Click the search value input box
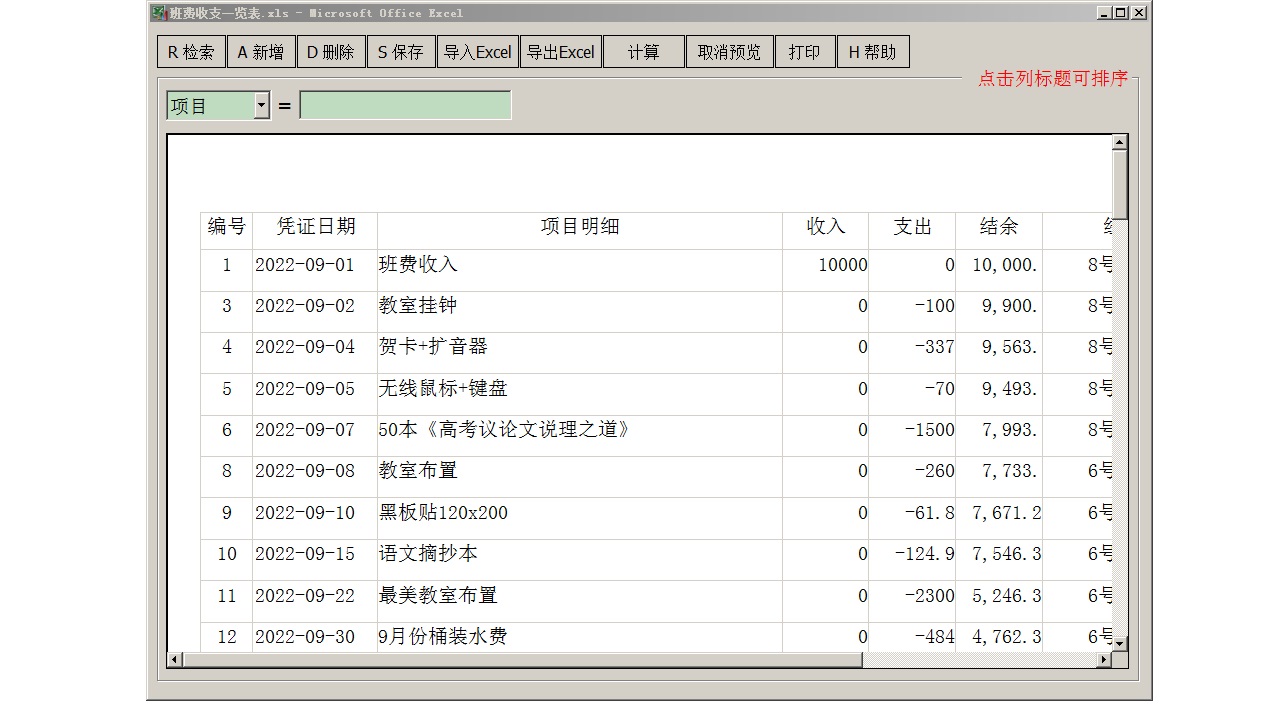This screenshot has height=720, width=1280. [x=405, y=104]
